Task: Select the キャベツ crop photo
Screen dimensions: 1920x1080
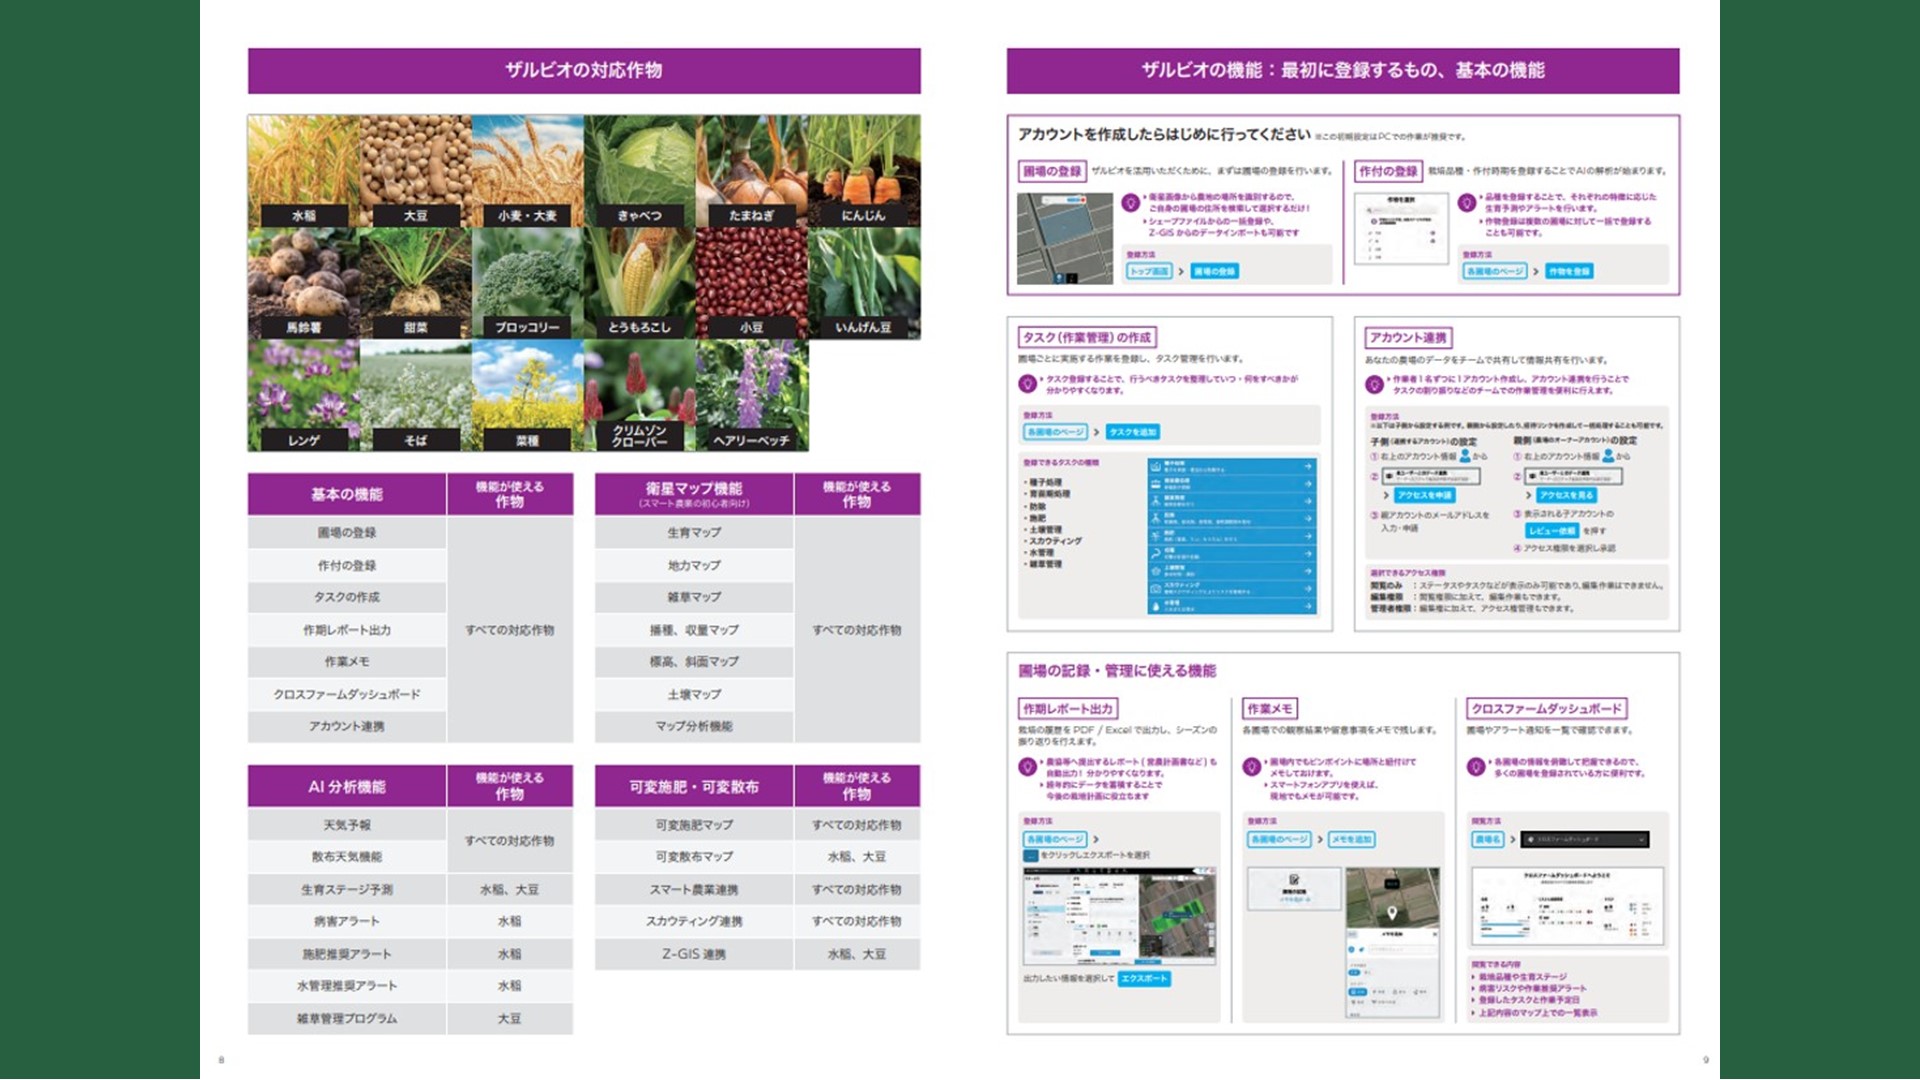Action: tap(640, 170)
